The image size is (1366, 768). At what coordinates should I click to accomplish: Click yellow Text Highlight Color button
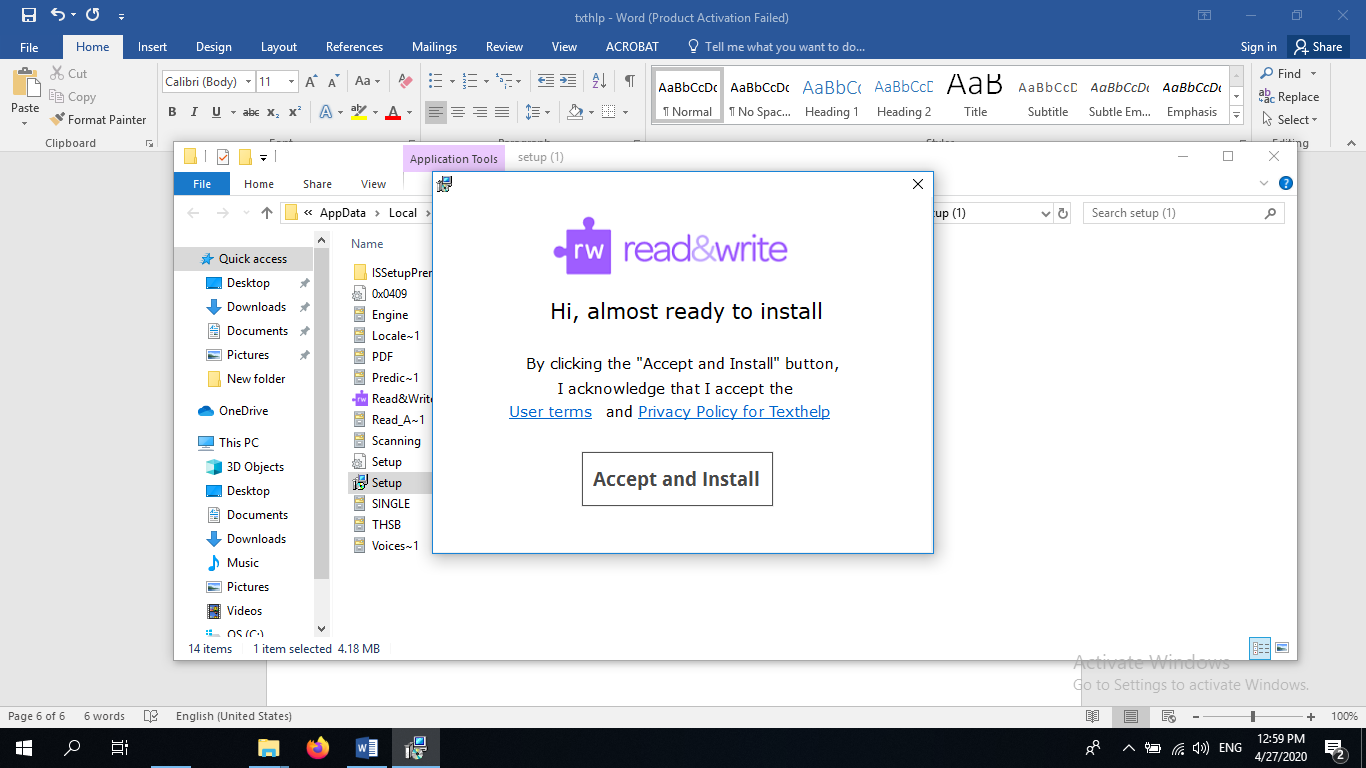click(x=359, y=112)
